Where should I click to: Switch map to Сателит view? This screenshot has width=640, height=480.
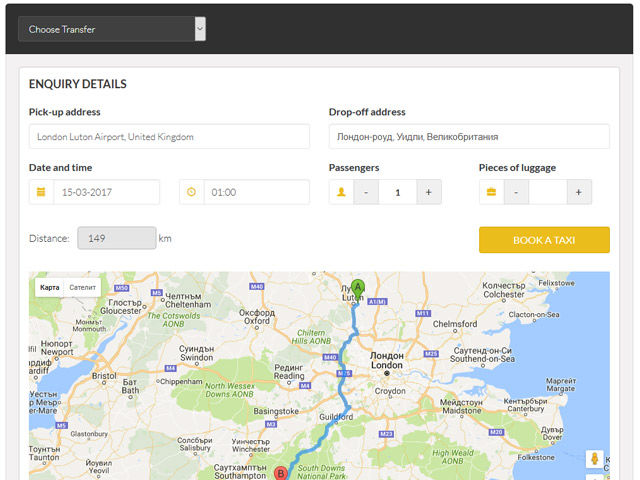82,287
